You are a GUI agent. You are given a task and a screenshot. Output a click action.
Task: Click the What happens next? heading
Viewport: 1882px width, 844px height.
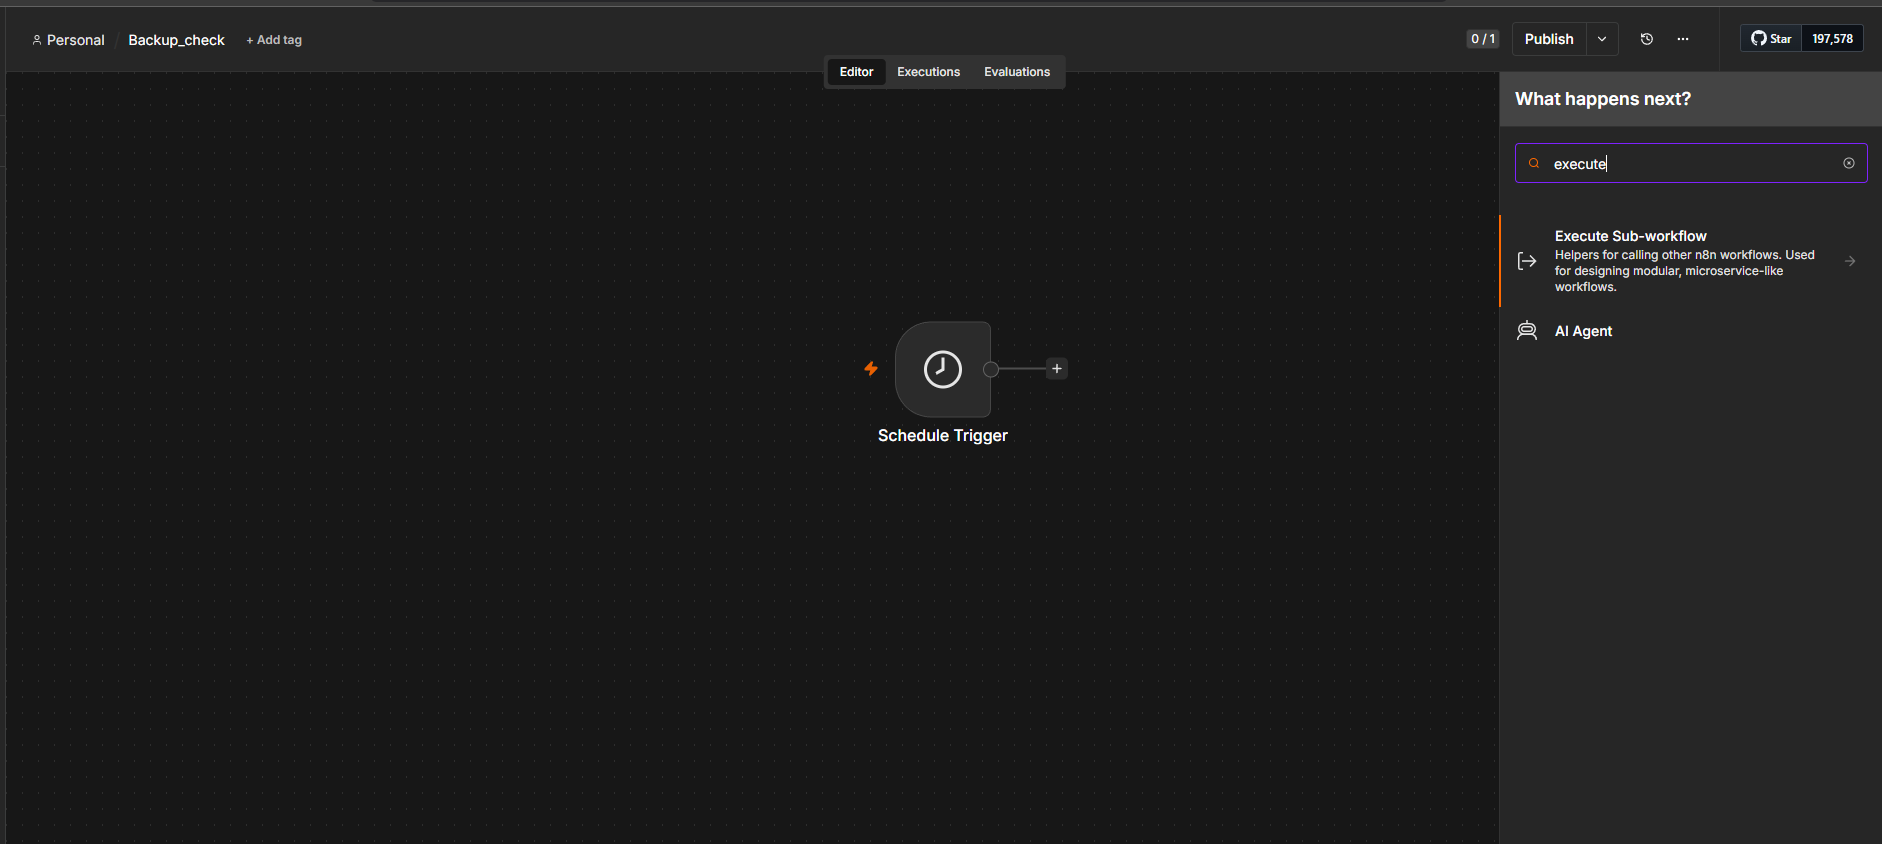click(x=1603, y=99)
